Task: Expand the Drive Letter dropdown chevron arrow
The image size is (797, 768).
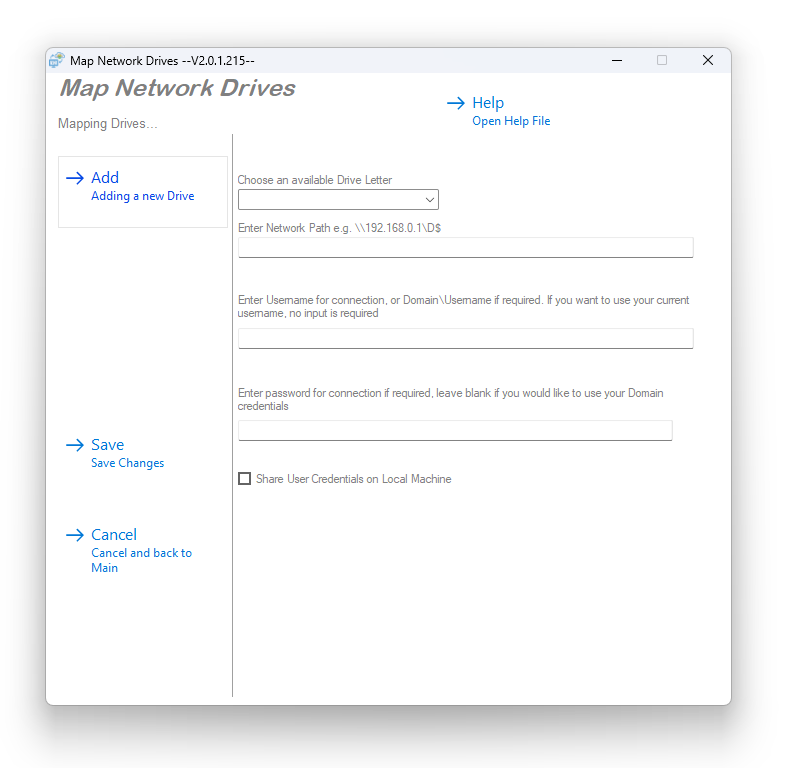Action: point(429,199)
